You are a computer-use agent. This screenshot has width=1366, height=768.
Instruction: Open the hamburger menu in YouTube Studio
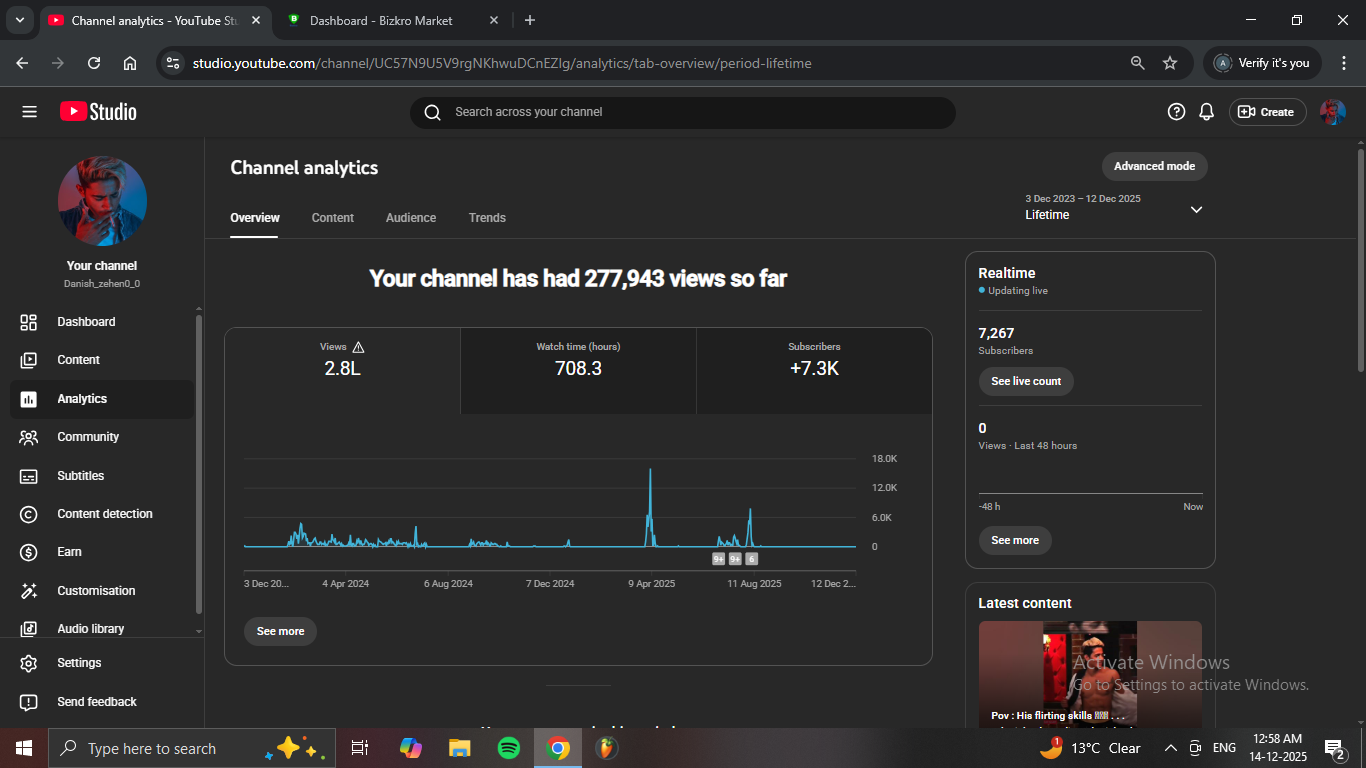[29, 112]
